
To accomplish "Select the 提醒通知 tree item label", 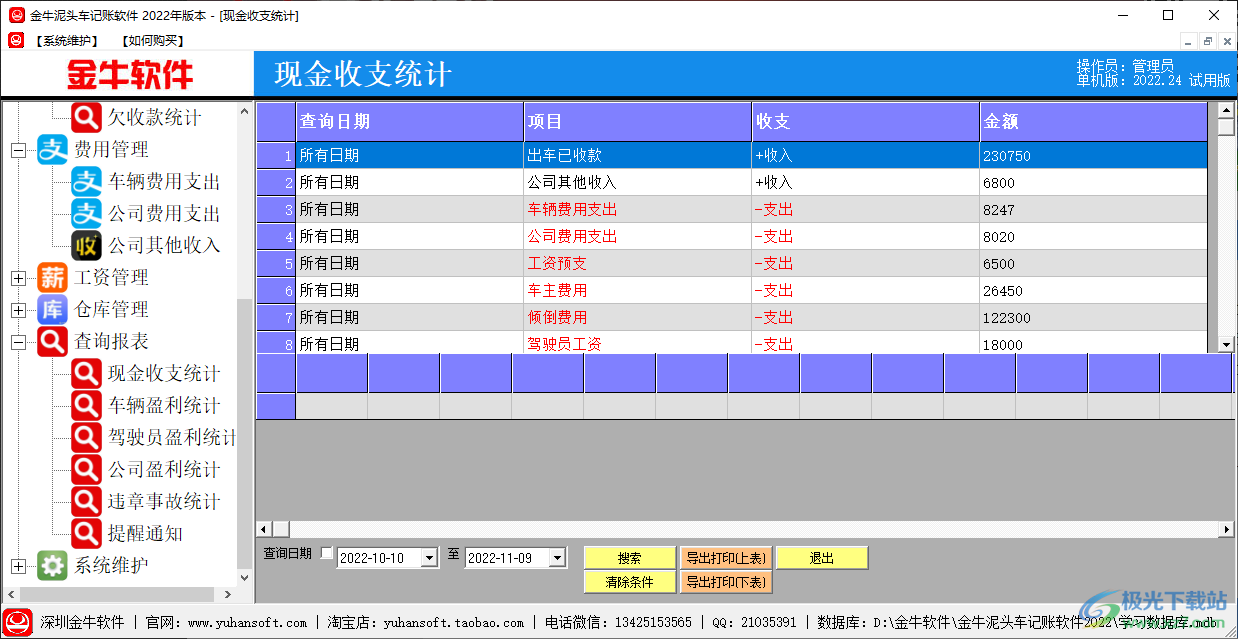I will (x=145, y=534).
